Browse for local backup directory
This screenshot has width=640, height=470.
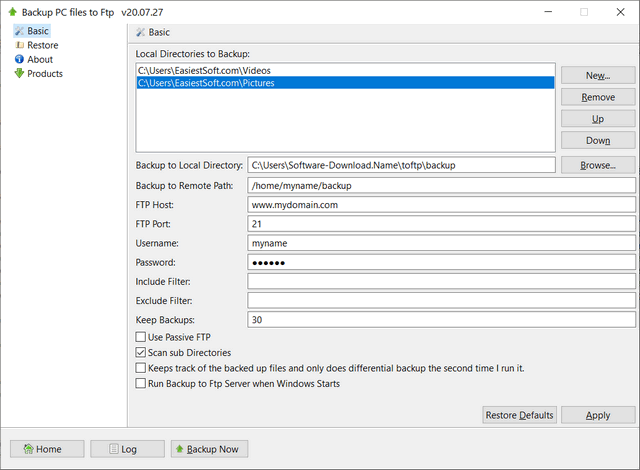tap(598, 165)
